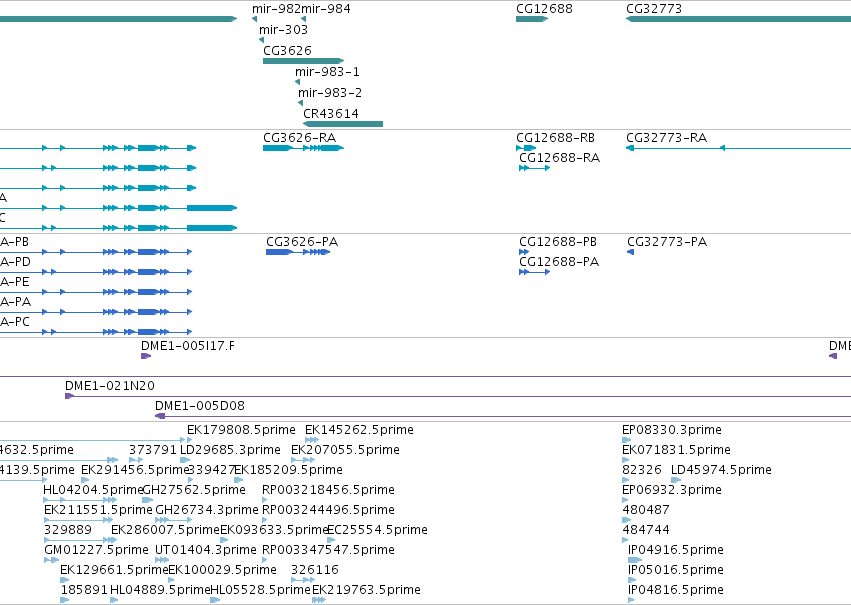The height and width of the screenshot is (605, 851).
Task: Select the CG12688-RA transcript glyph
Action: pos(535,168)
